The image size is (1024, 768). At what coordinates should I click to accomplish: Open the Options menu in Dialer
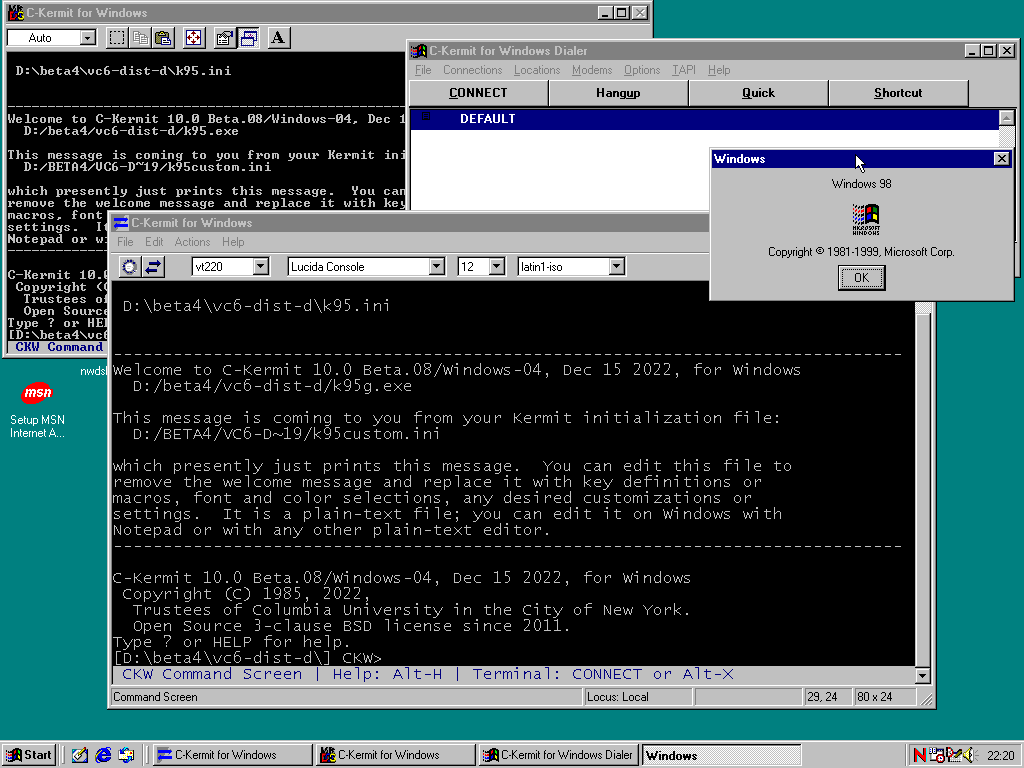[642, 70]
